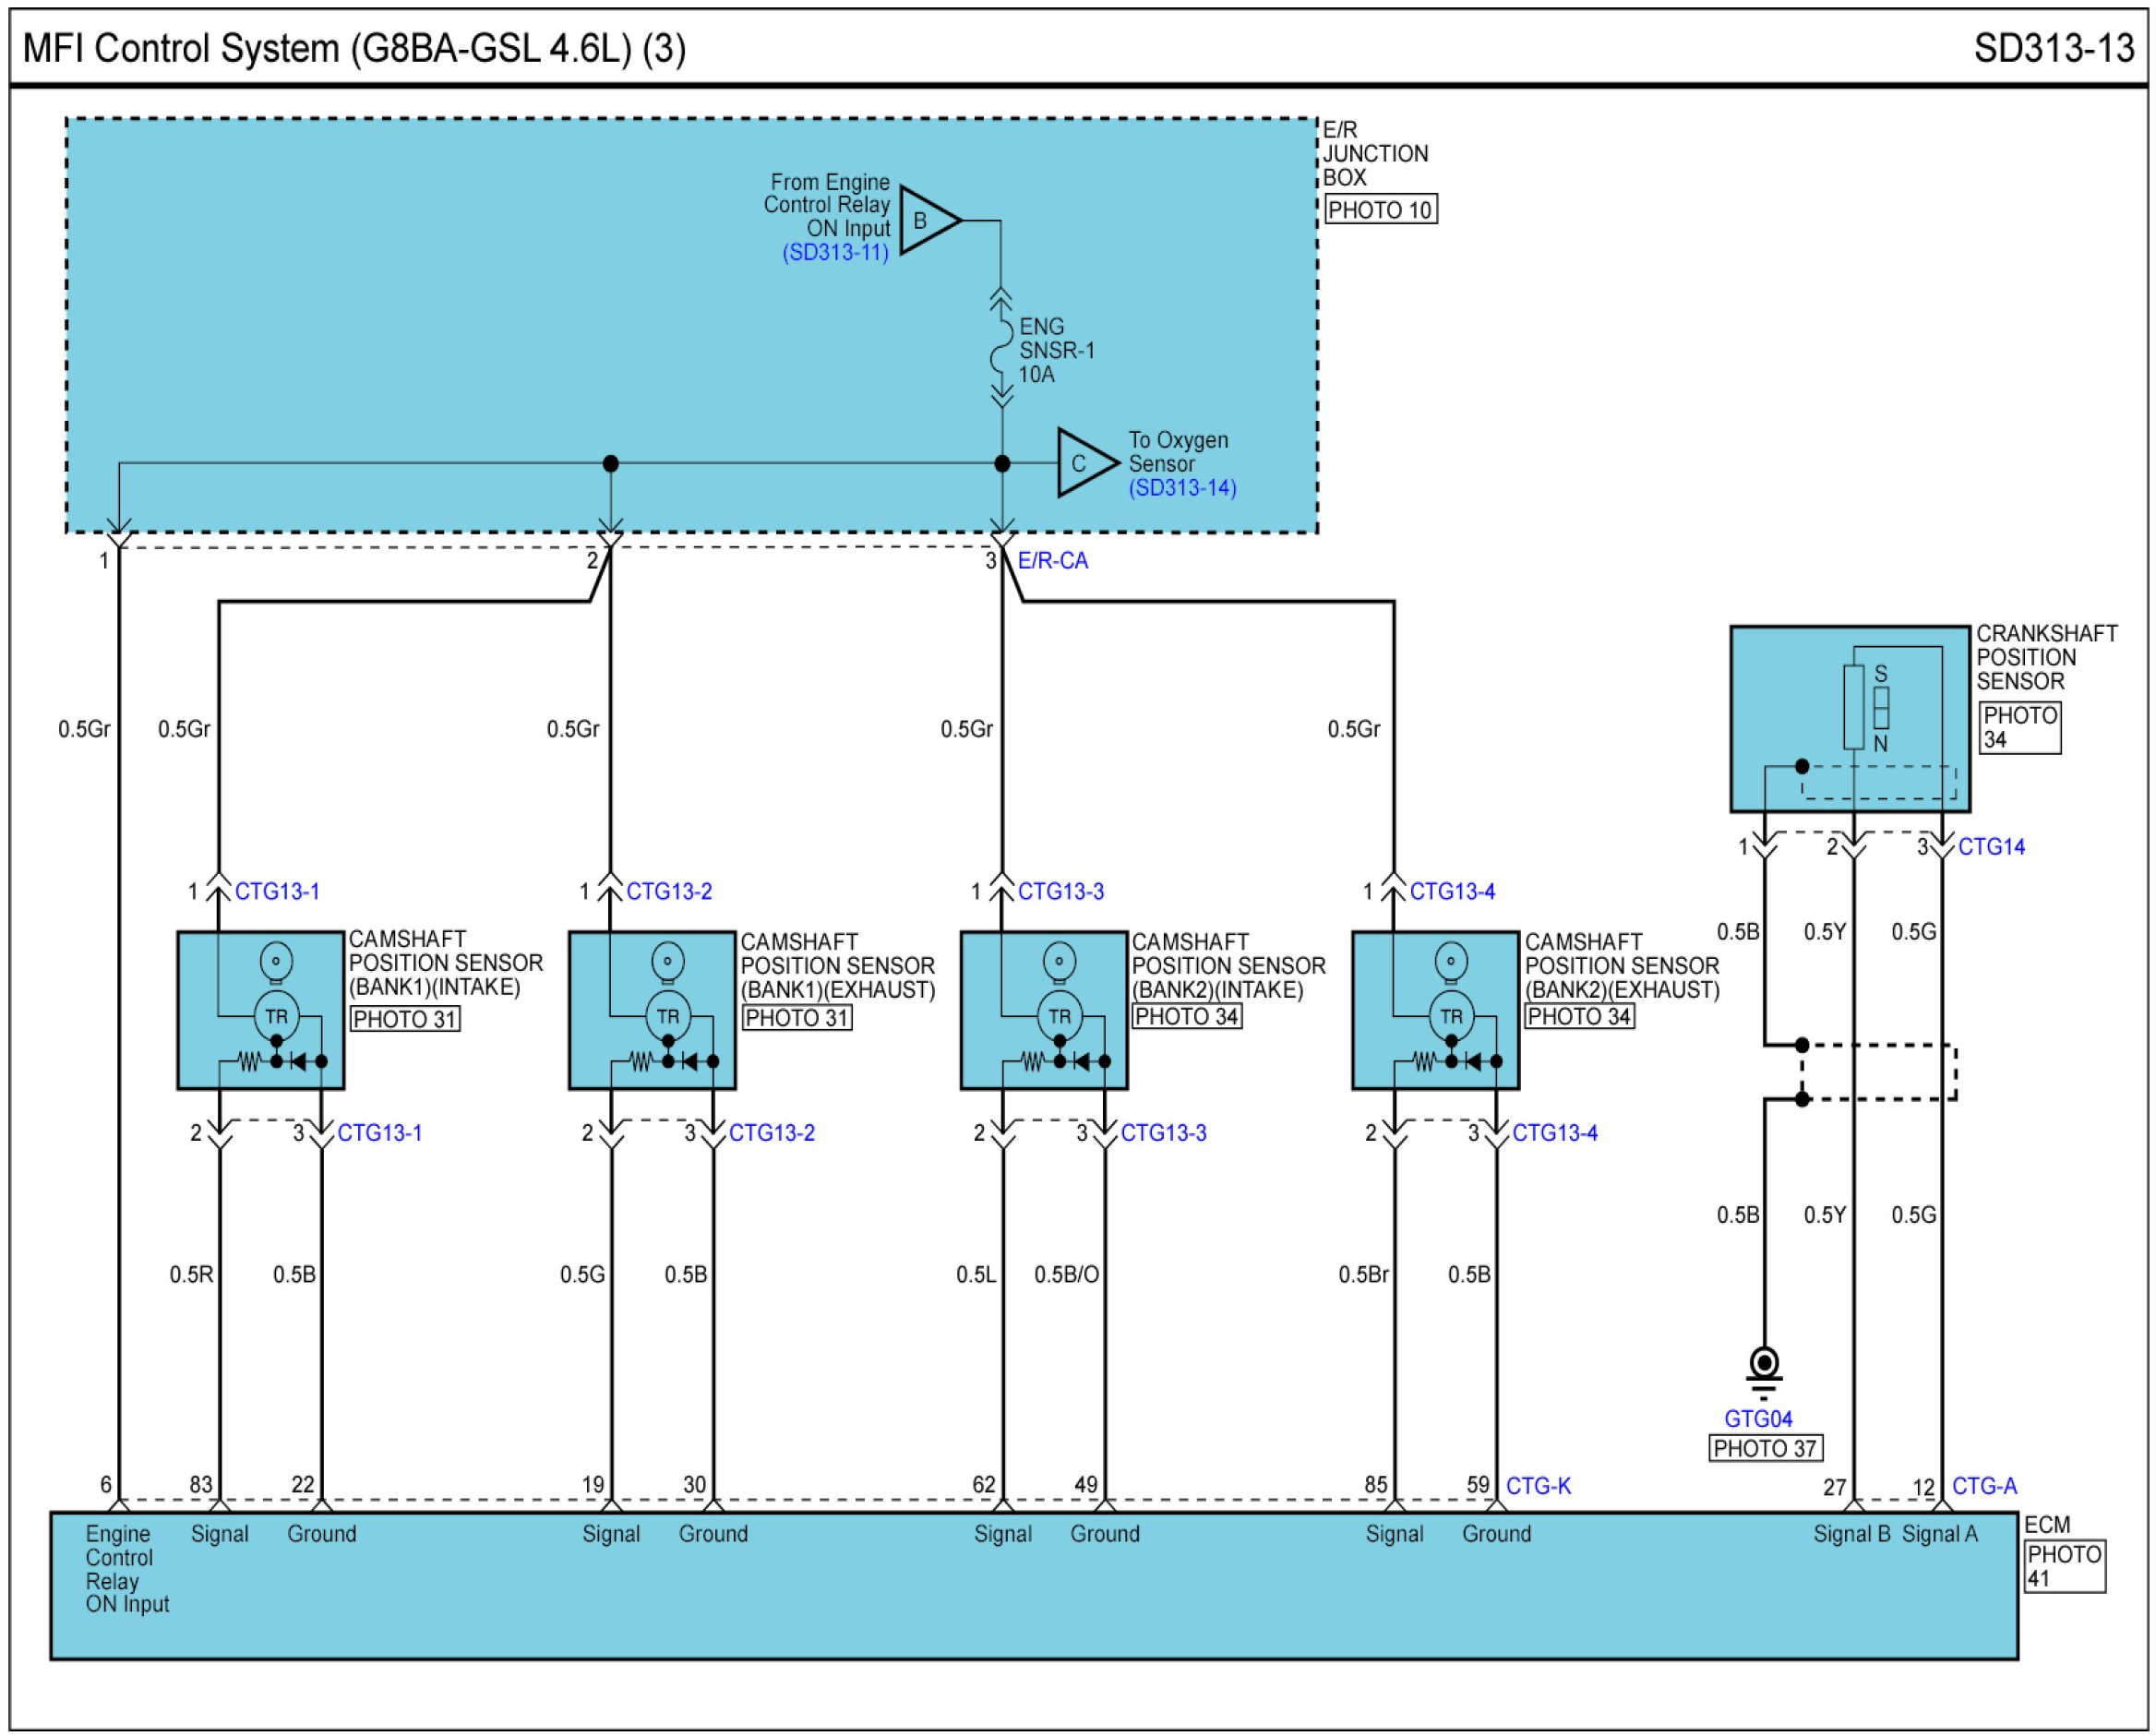
Task: Click the CTG-A connector label
Action: click(x=1984, y=1486)
